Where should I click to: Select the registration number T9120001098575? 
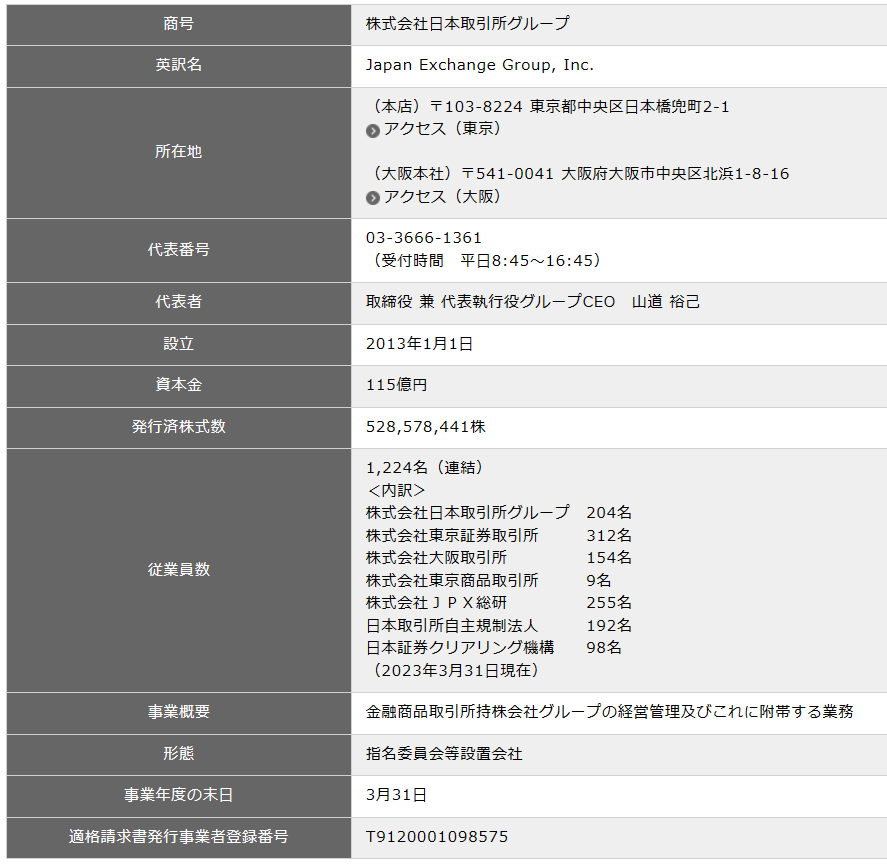point(437,837)
